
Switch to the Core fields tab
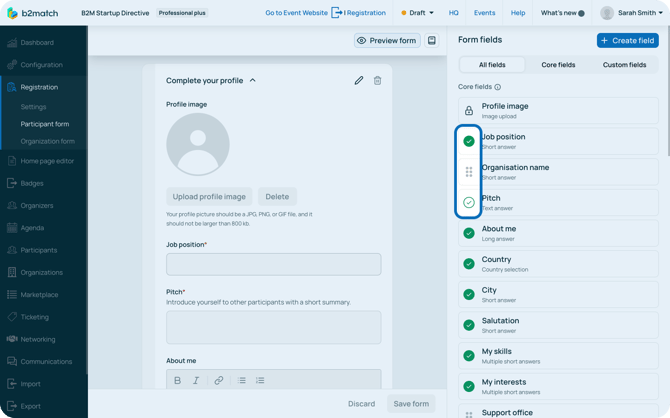pos(558,65)
